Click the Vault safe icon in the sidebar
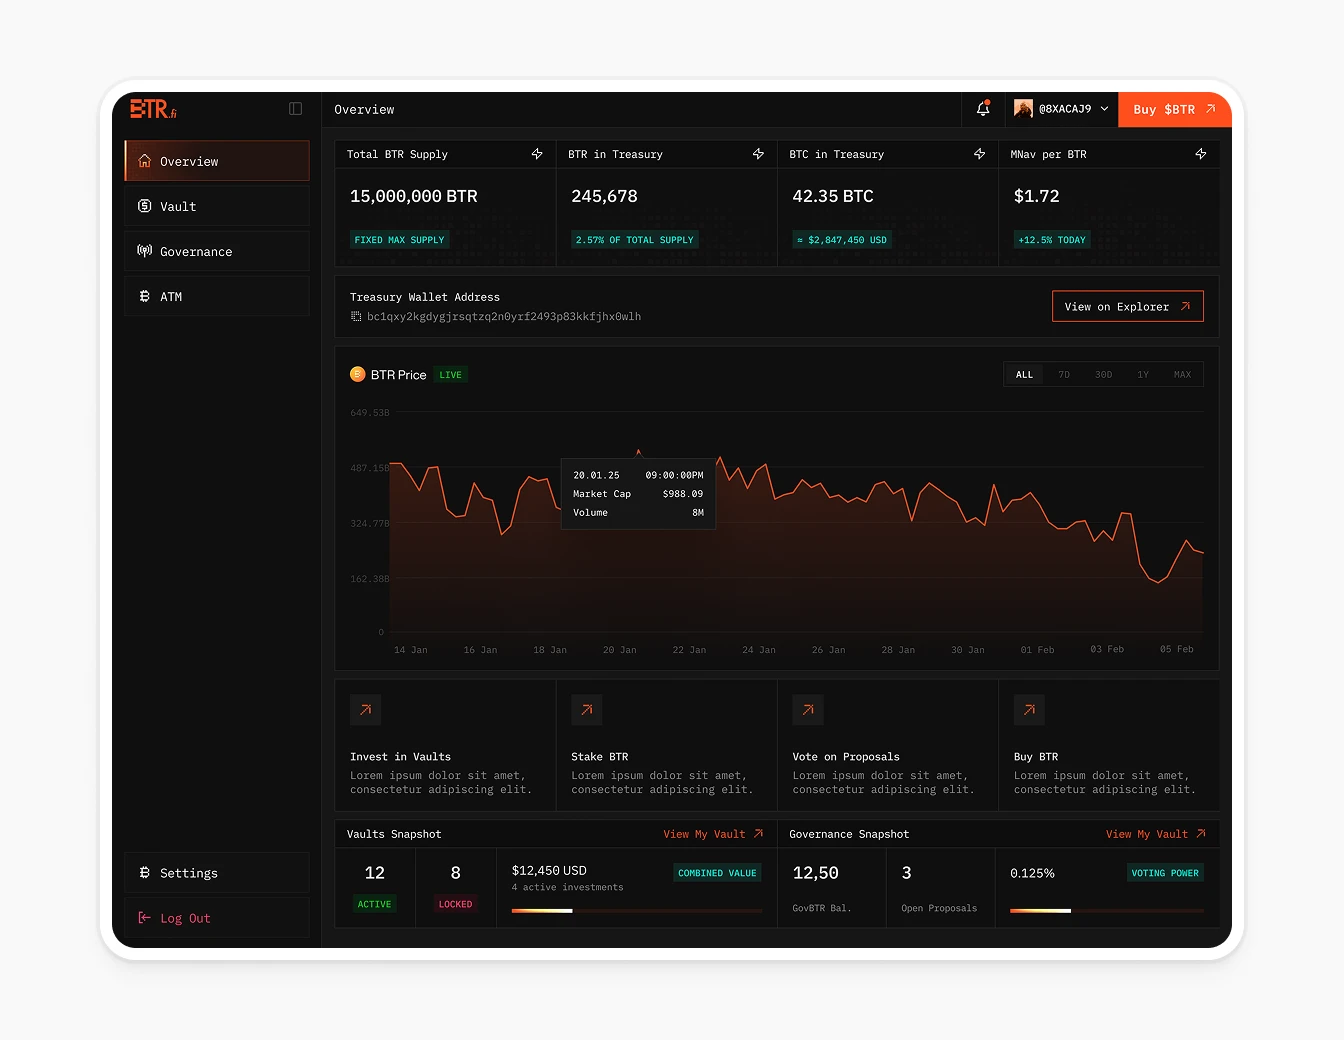 144,206
